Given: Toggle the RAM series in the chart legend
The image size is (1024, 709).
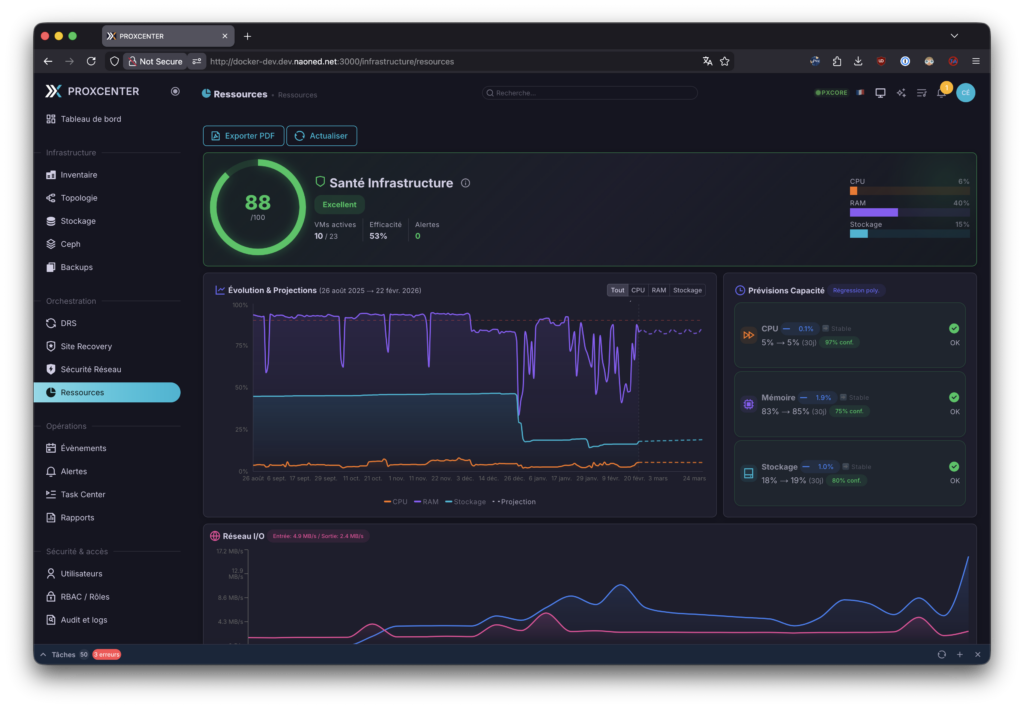Looking at the screenshot, I should [x=426, y=502].
